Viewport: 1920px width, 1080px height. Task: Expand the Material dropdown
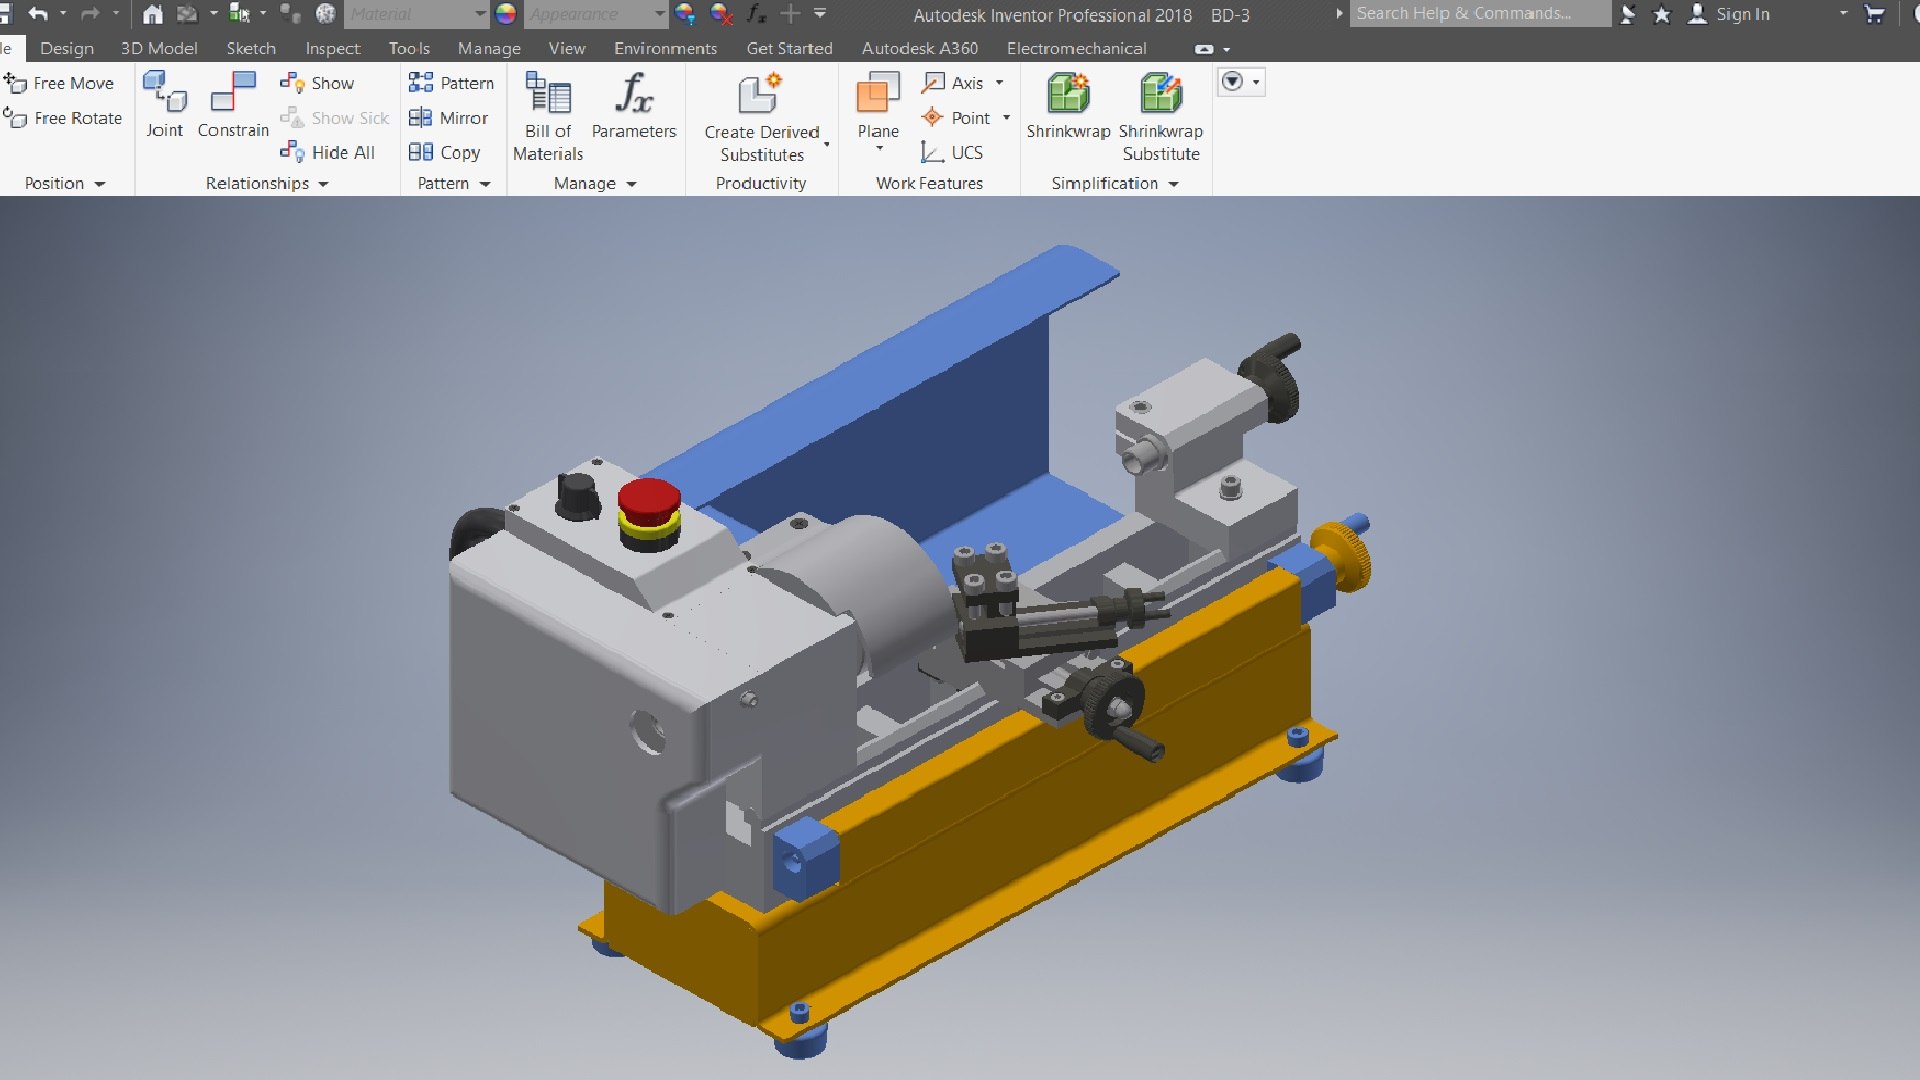[480, 14]
